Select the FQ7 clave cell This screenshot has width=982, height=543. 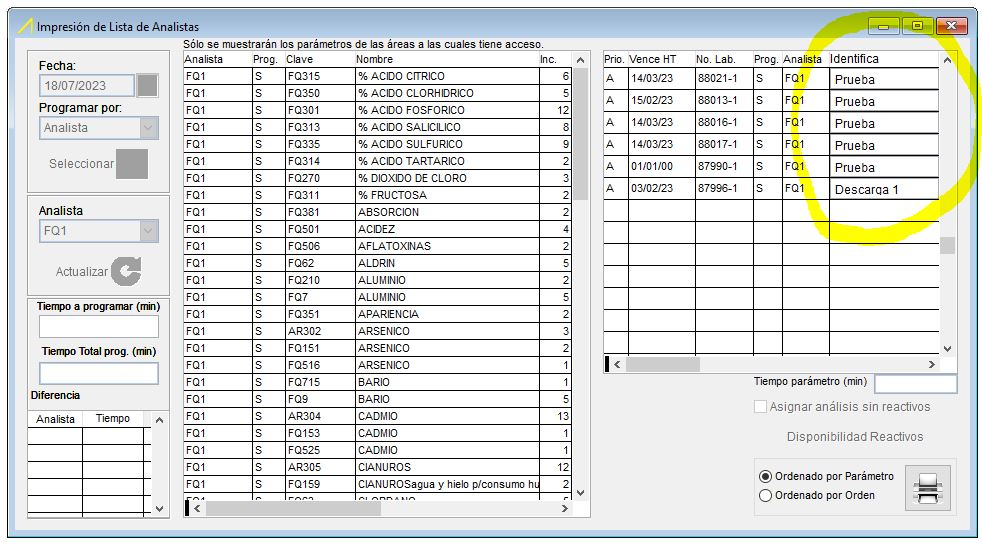click(319, 297)
